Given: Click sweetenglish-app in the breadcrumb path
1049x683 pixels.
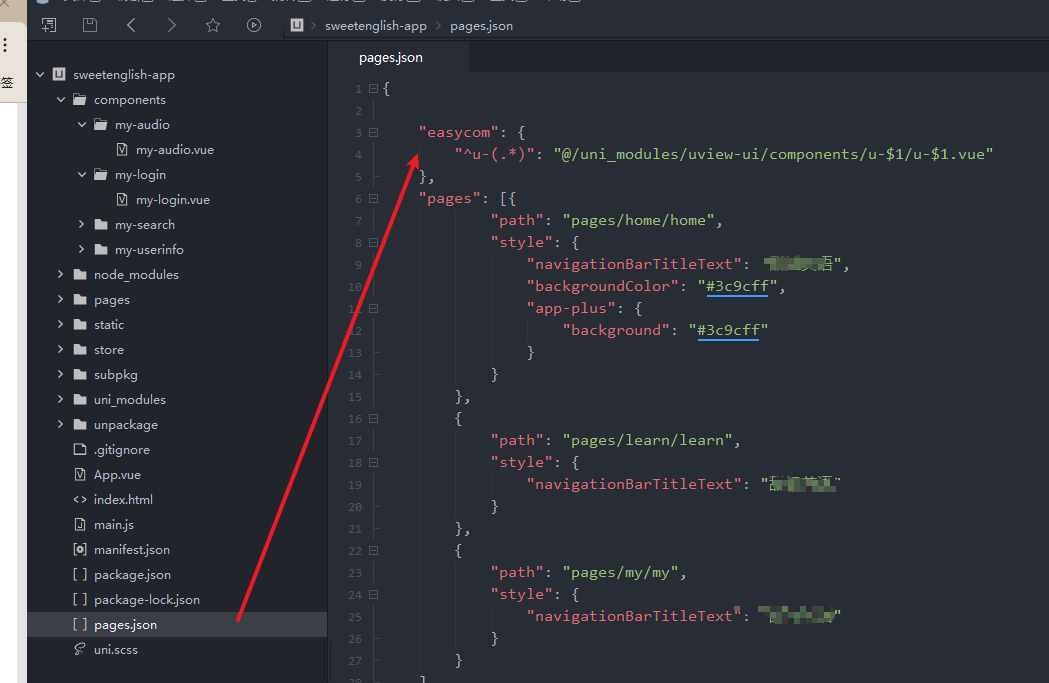Looking at the screenshot, I should click(x=376, y=26).
